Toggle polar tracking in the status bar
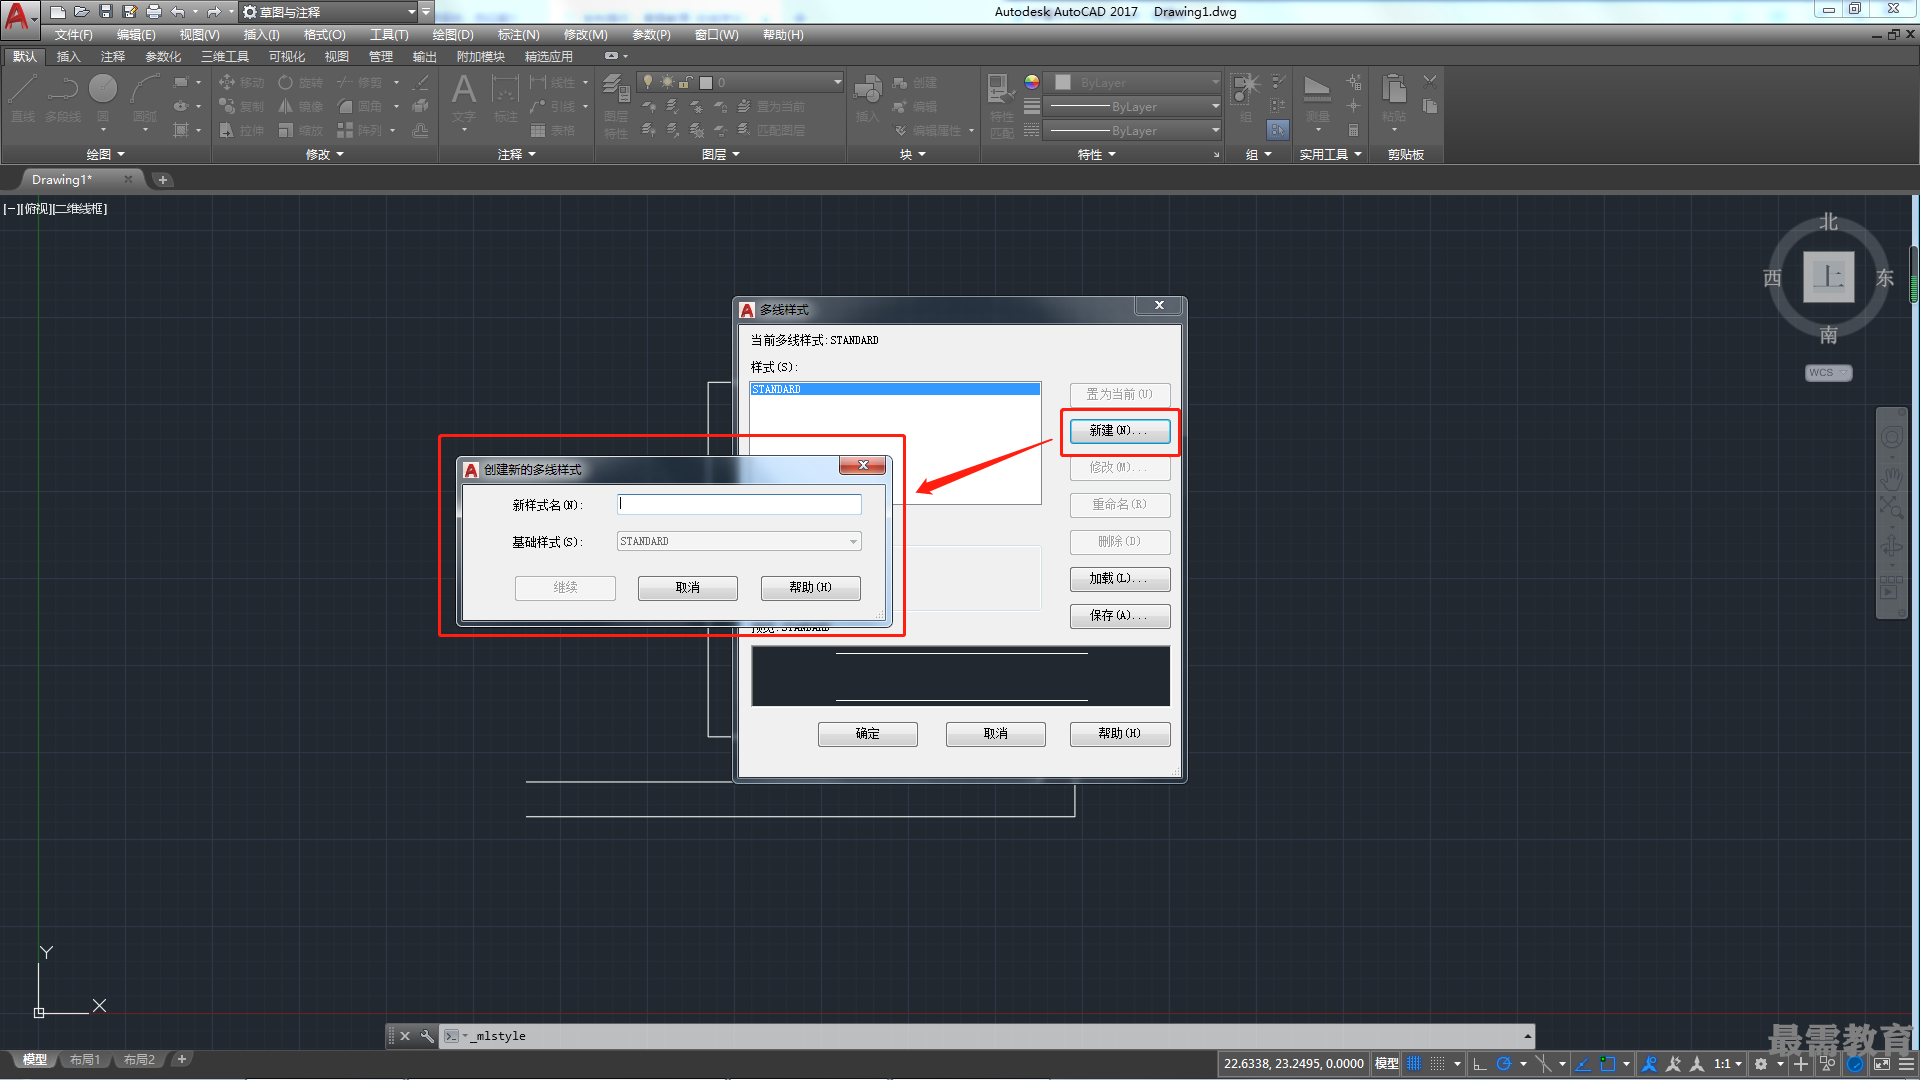This screenshot has width=1920, height=1080. tap(1503, 1064)
